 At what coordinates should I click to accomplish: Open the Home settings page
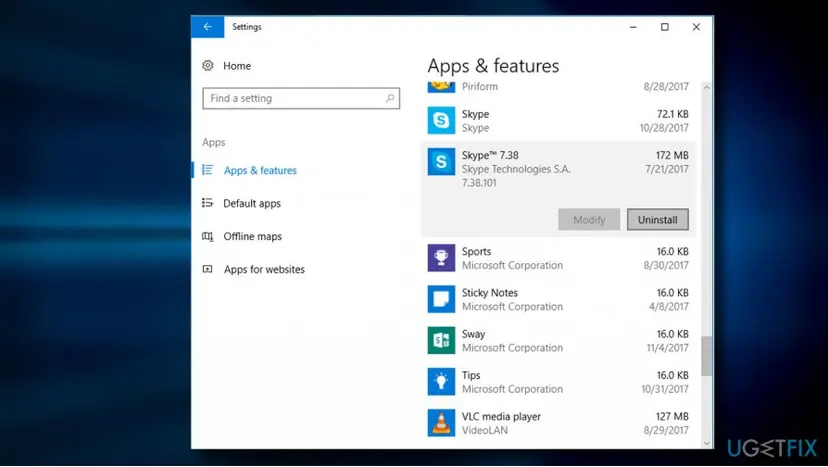(237, 66)
